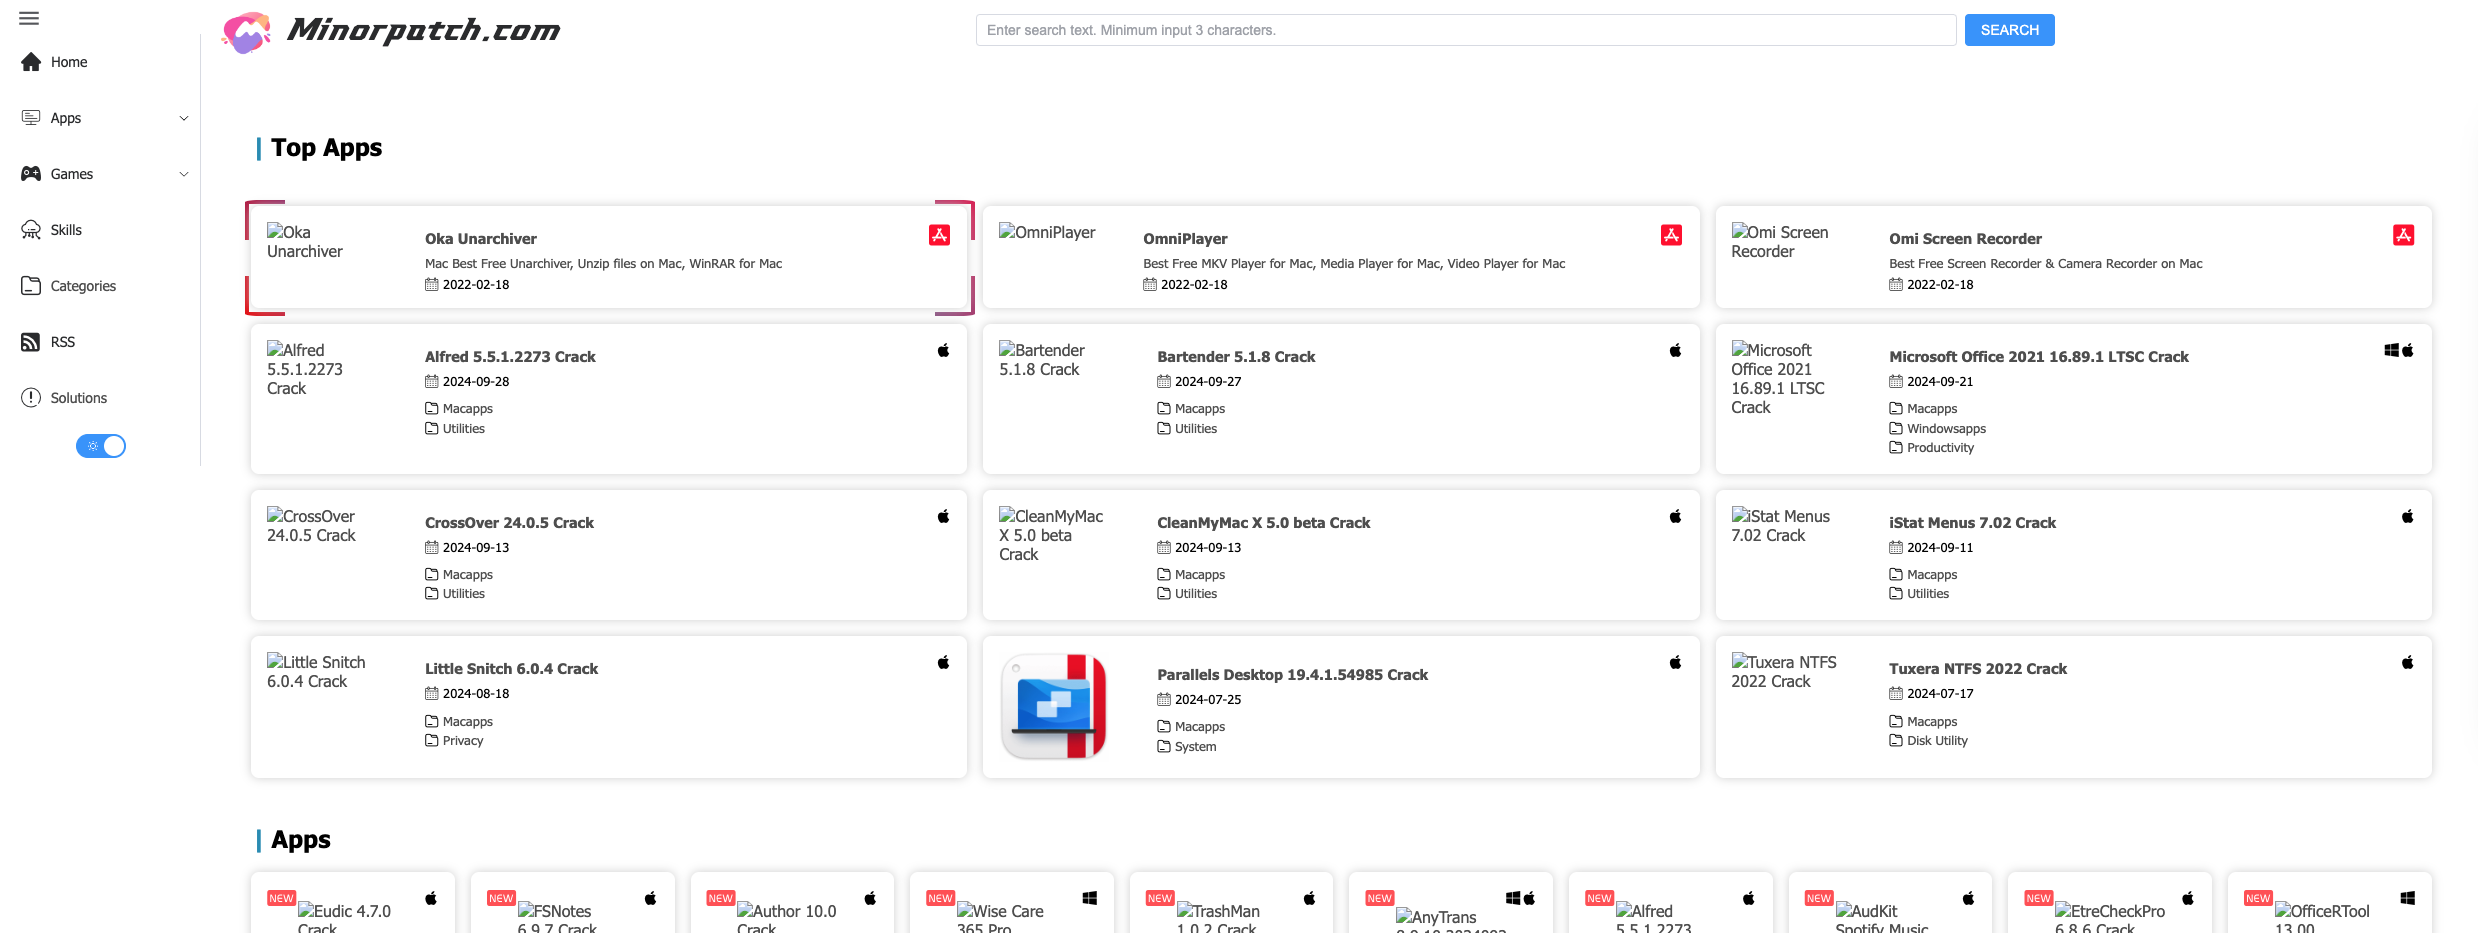2478x933 pixels.
Task: Open Bartender 5.1.8 Crack title
Action: point(1236,357)
